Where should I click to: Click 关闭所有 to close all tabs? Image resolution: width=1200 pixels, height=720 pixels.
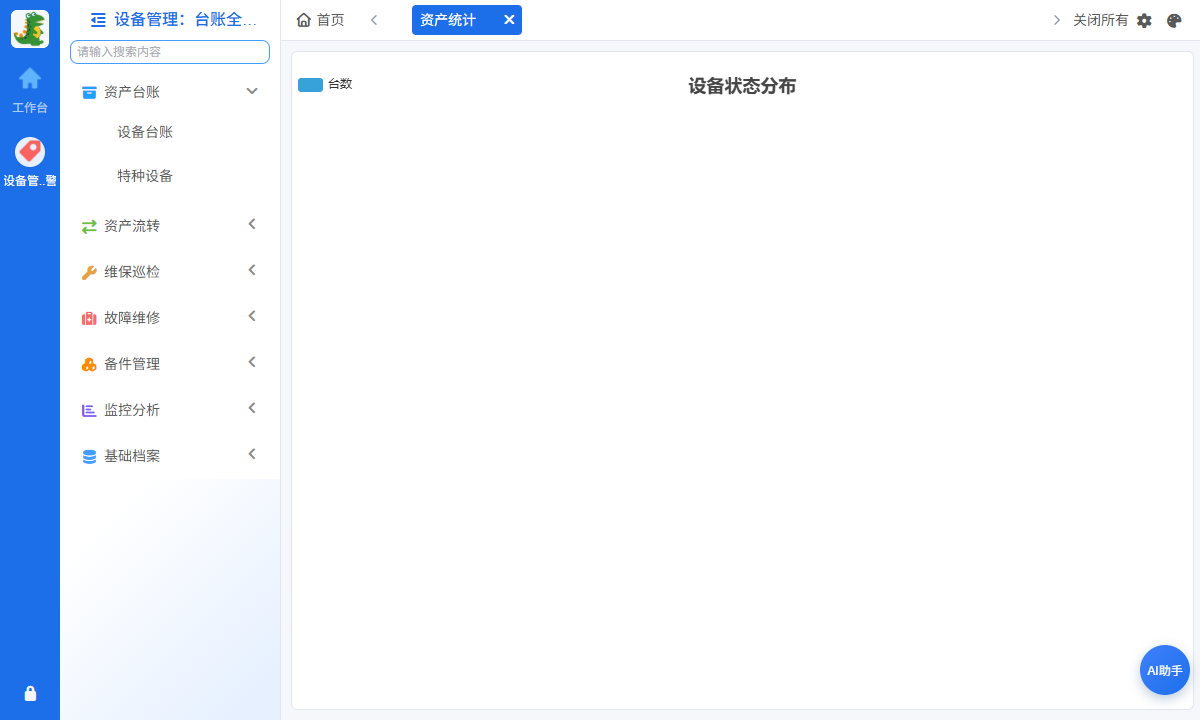coord(1100,20)
